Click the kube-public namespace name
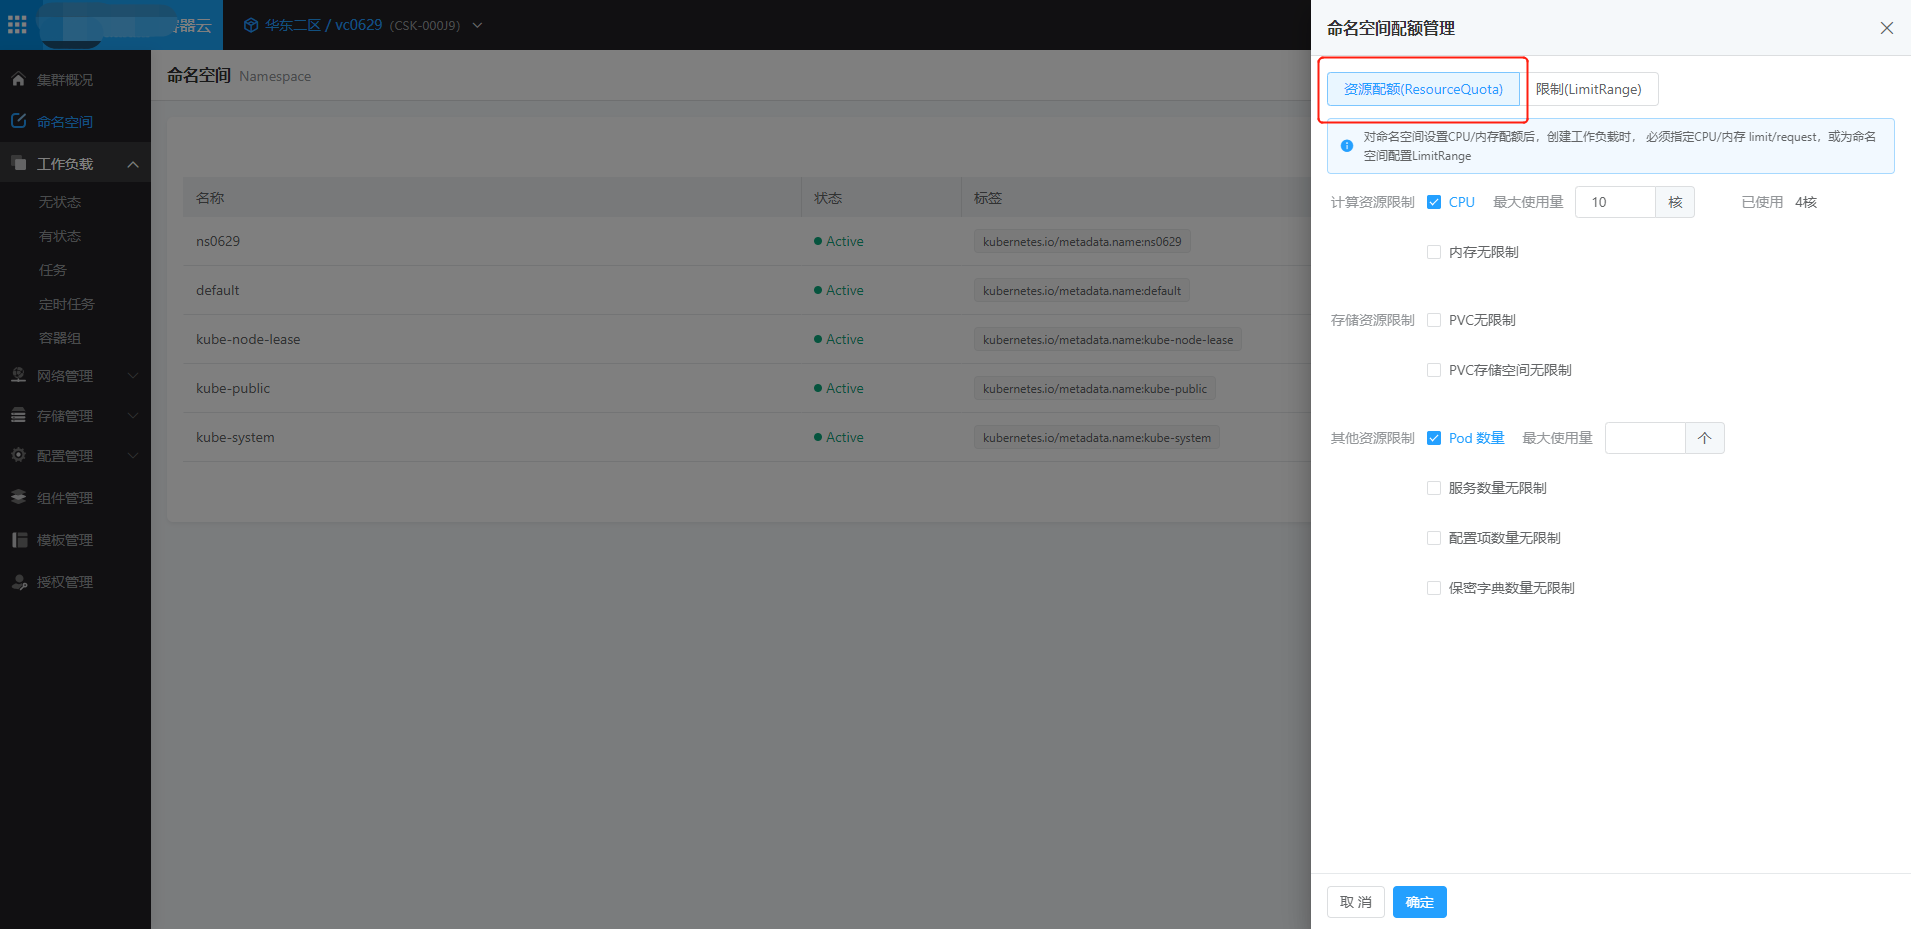 (x=233, y=388)
